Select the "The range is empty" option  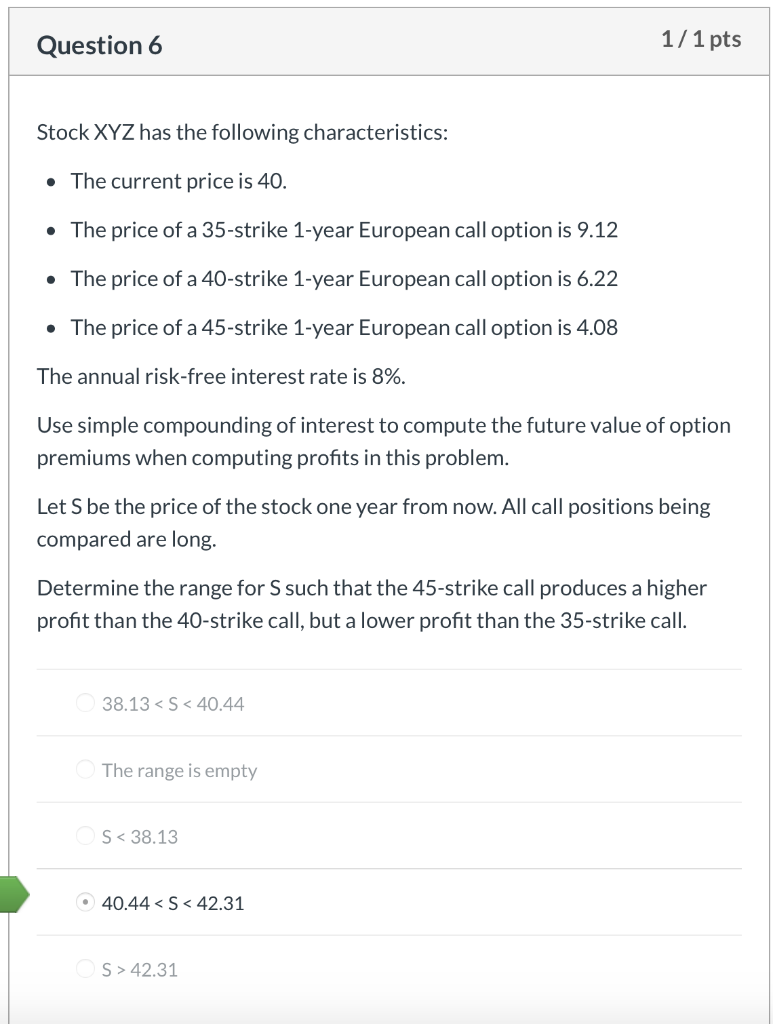point(85,770)
